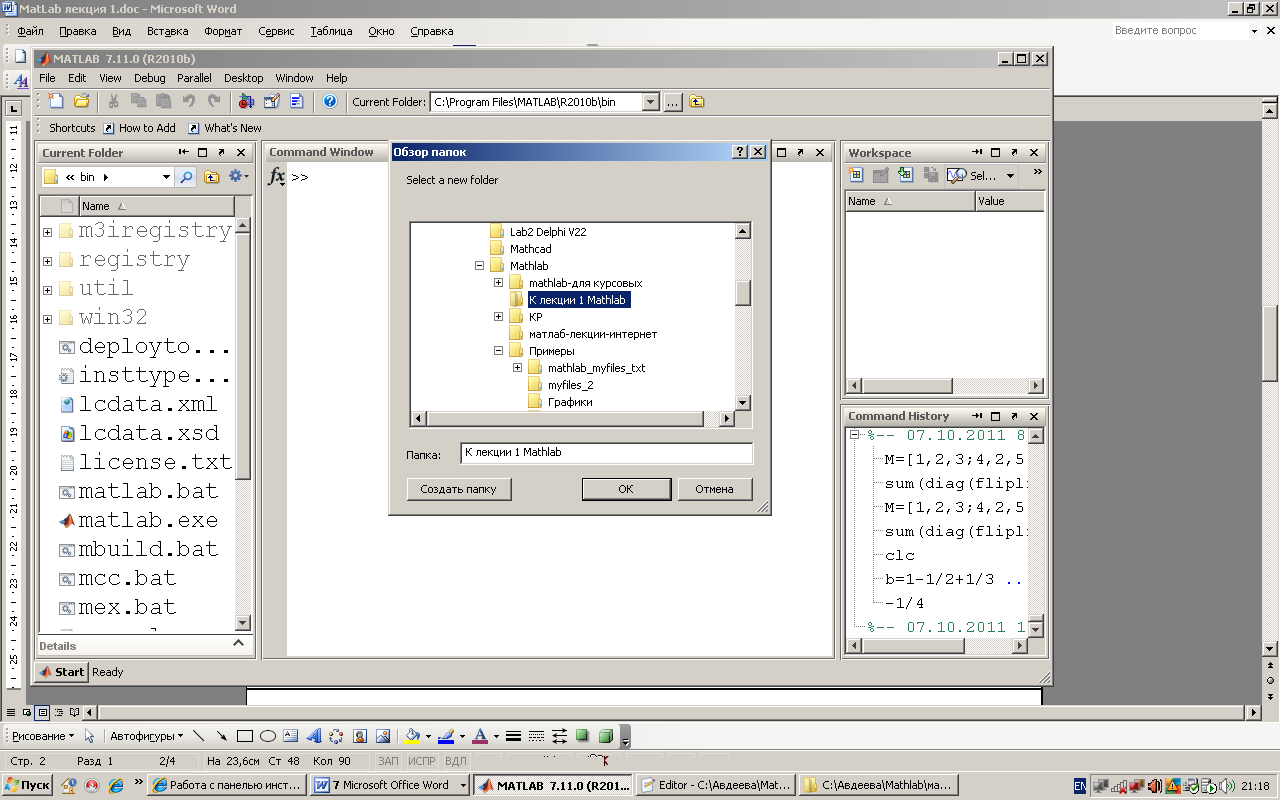Viewport: 1280px width, 800px height.
Task: Go up one folder level in toolbar
Action: click(x=697, y=102)
